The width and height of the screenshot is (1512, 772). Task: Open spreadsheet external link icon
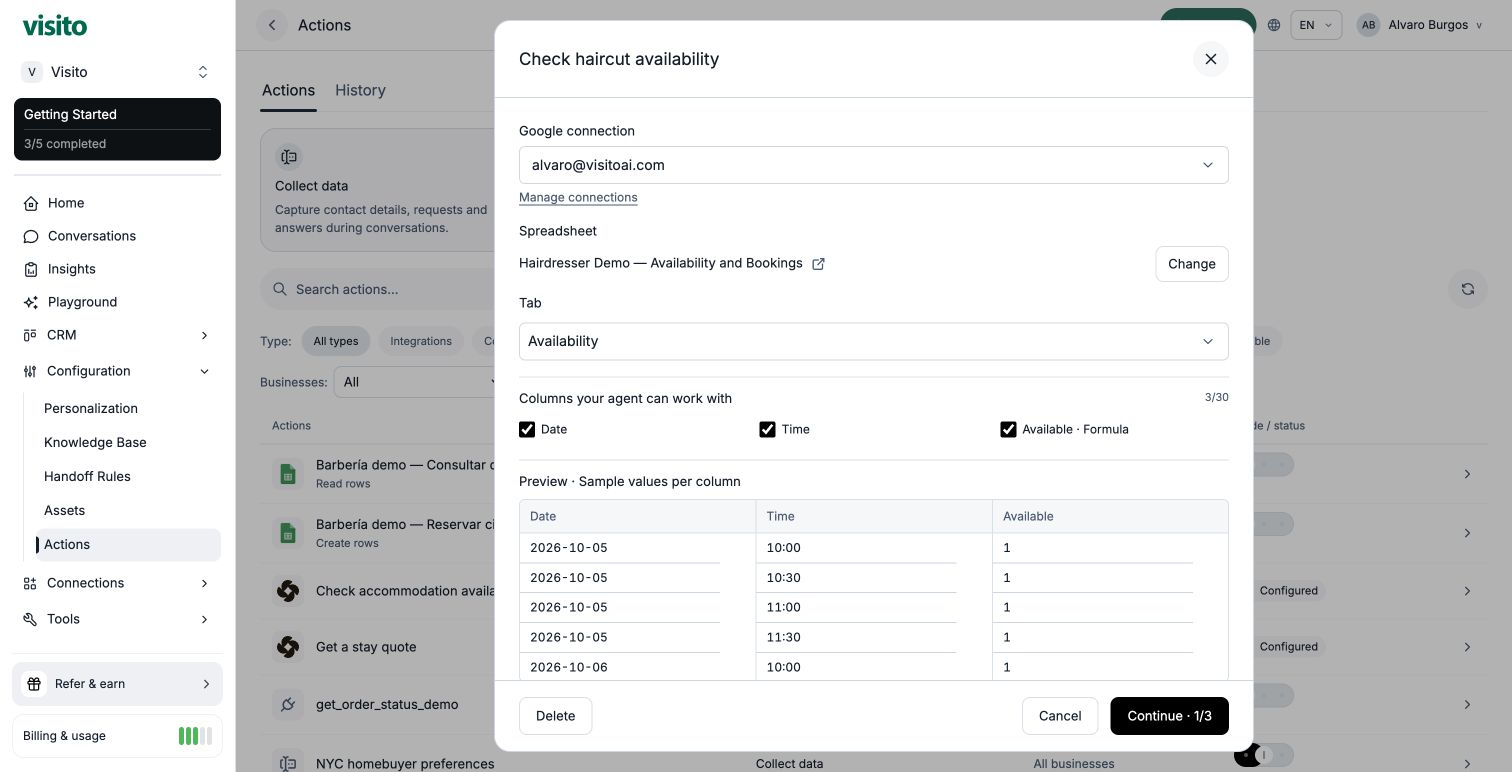coord(818,264)
